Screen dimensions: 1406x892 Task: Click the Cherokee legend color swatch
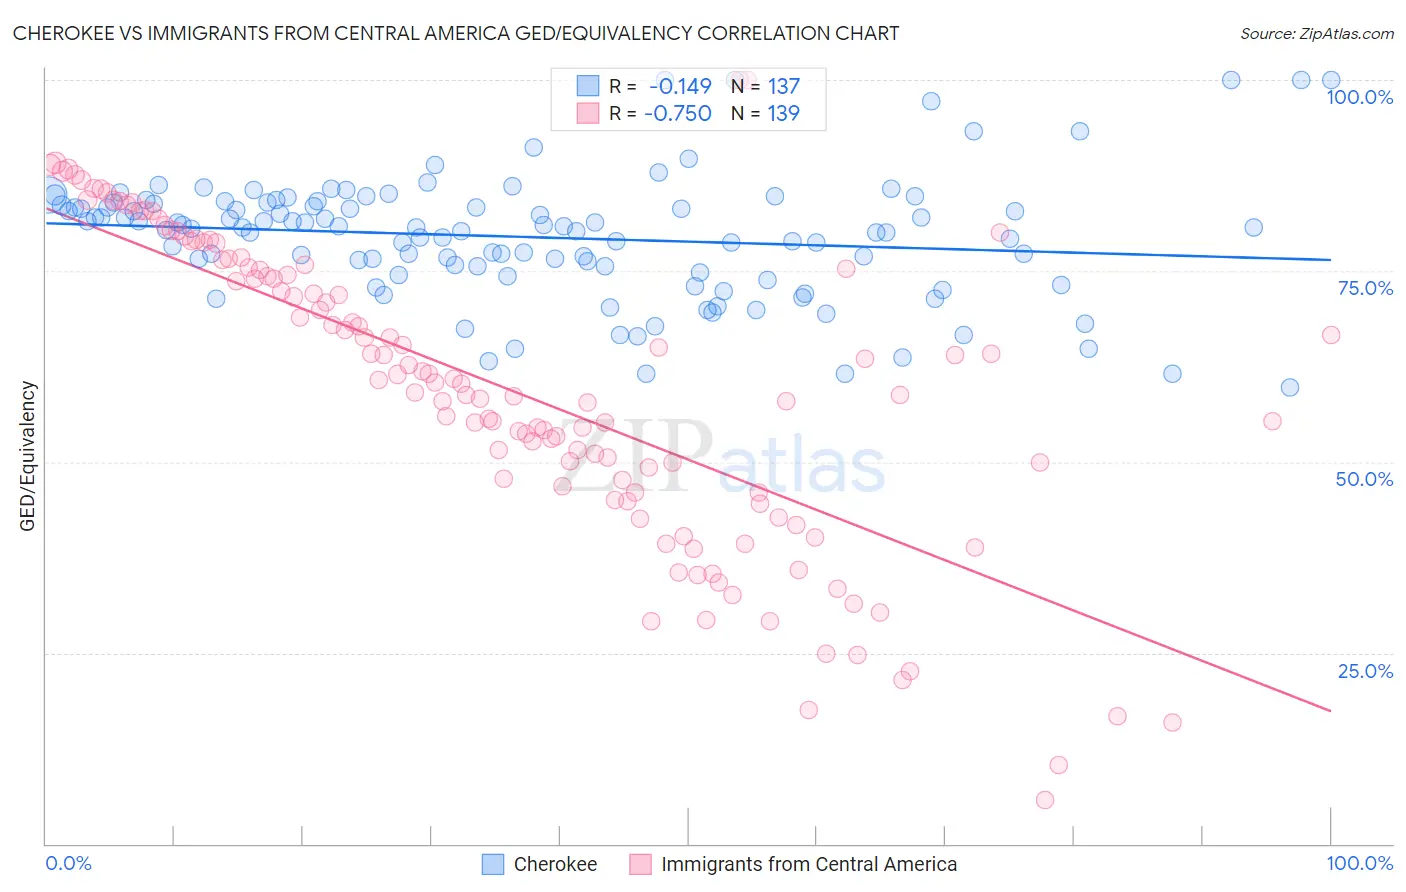coord(493,864)
